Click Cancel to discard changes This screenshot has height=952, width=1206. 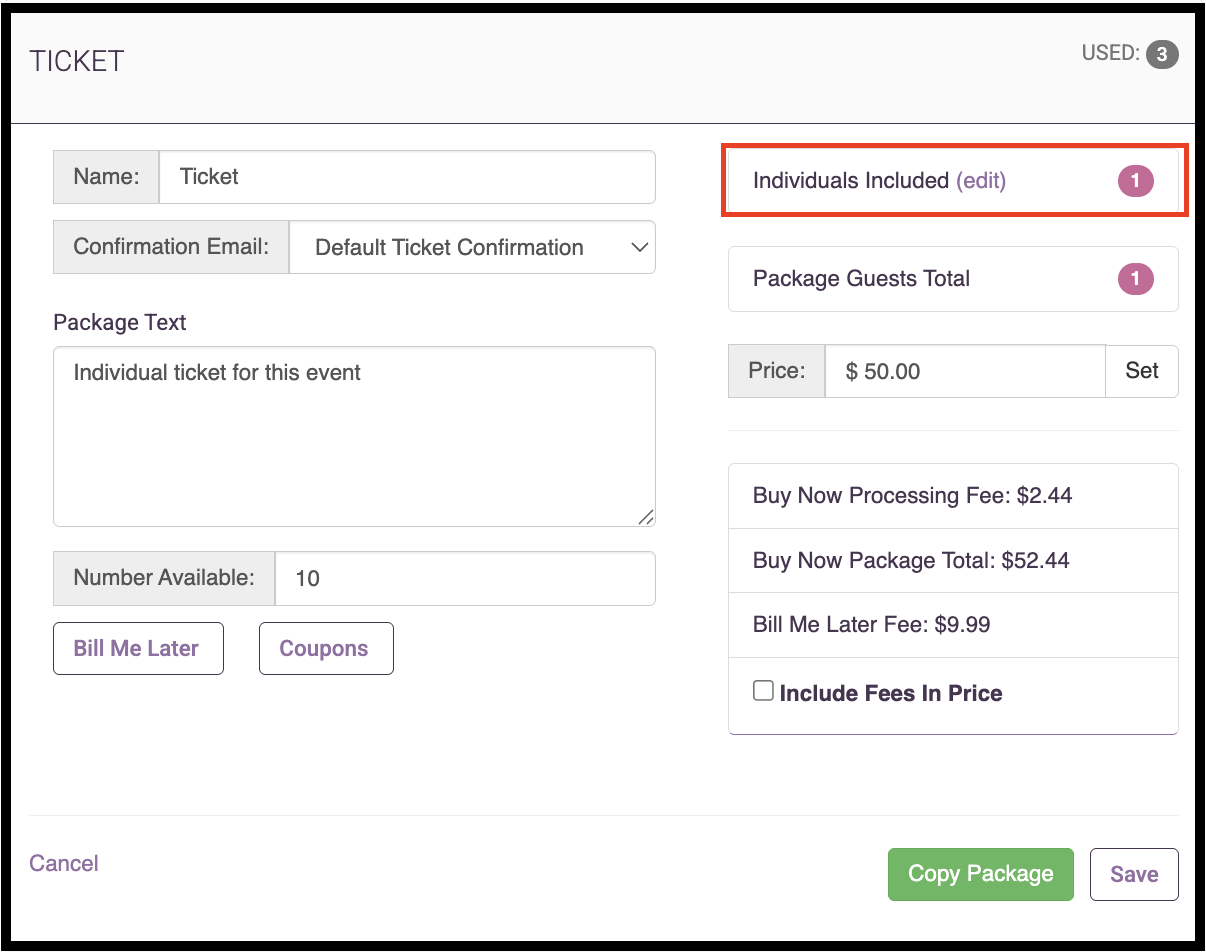[x=64, y=863]
